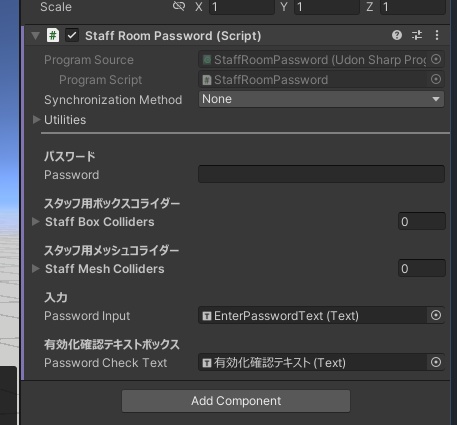This screenshot has width=457, height=425.
Task: Expand the Staff Box Colliders array
Action: pyautogui.click(x=36, y=222)
